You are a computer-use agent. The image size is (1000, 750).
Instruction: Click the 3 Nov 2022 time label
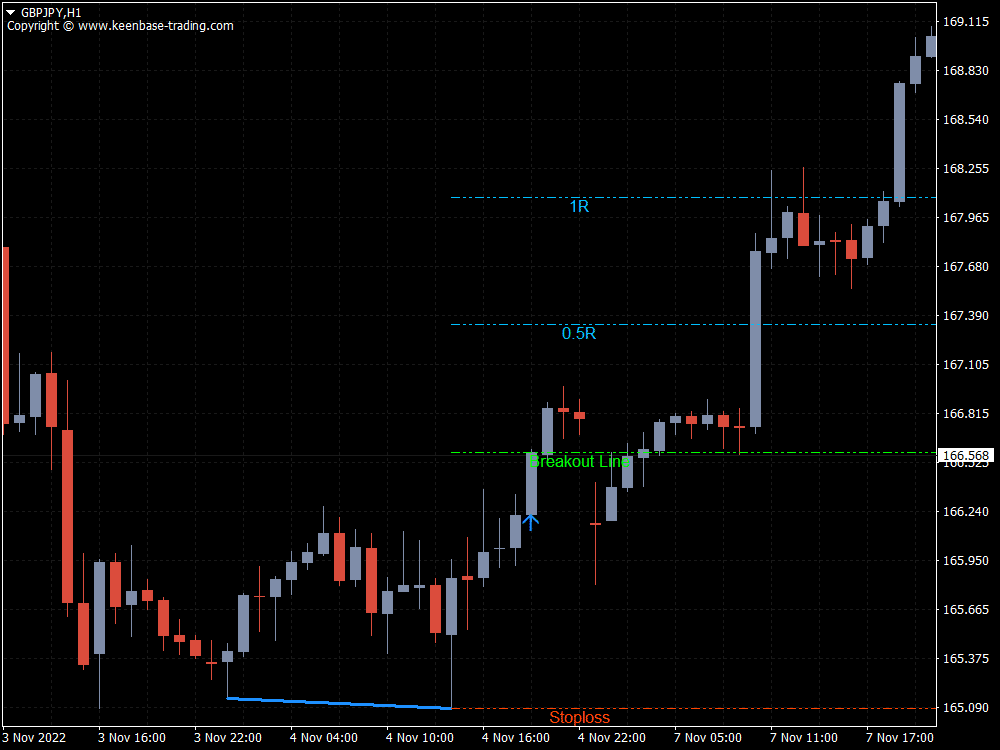(34, 738)
